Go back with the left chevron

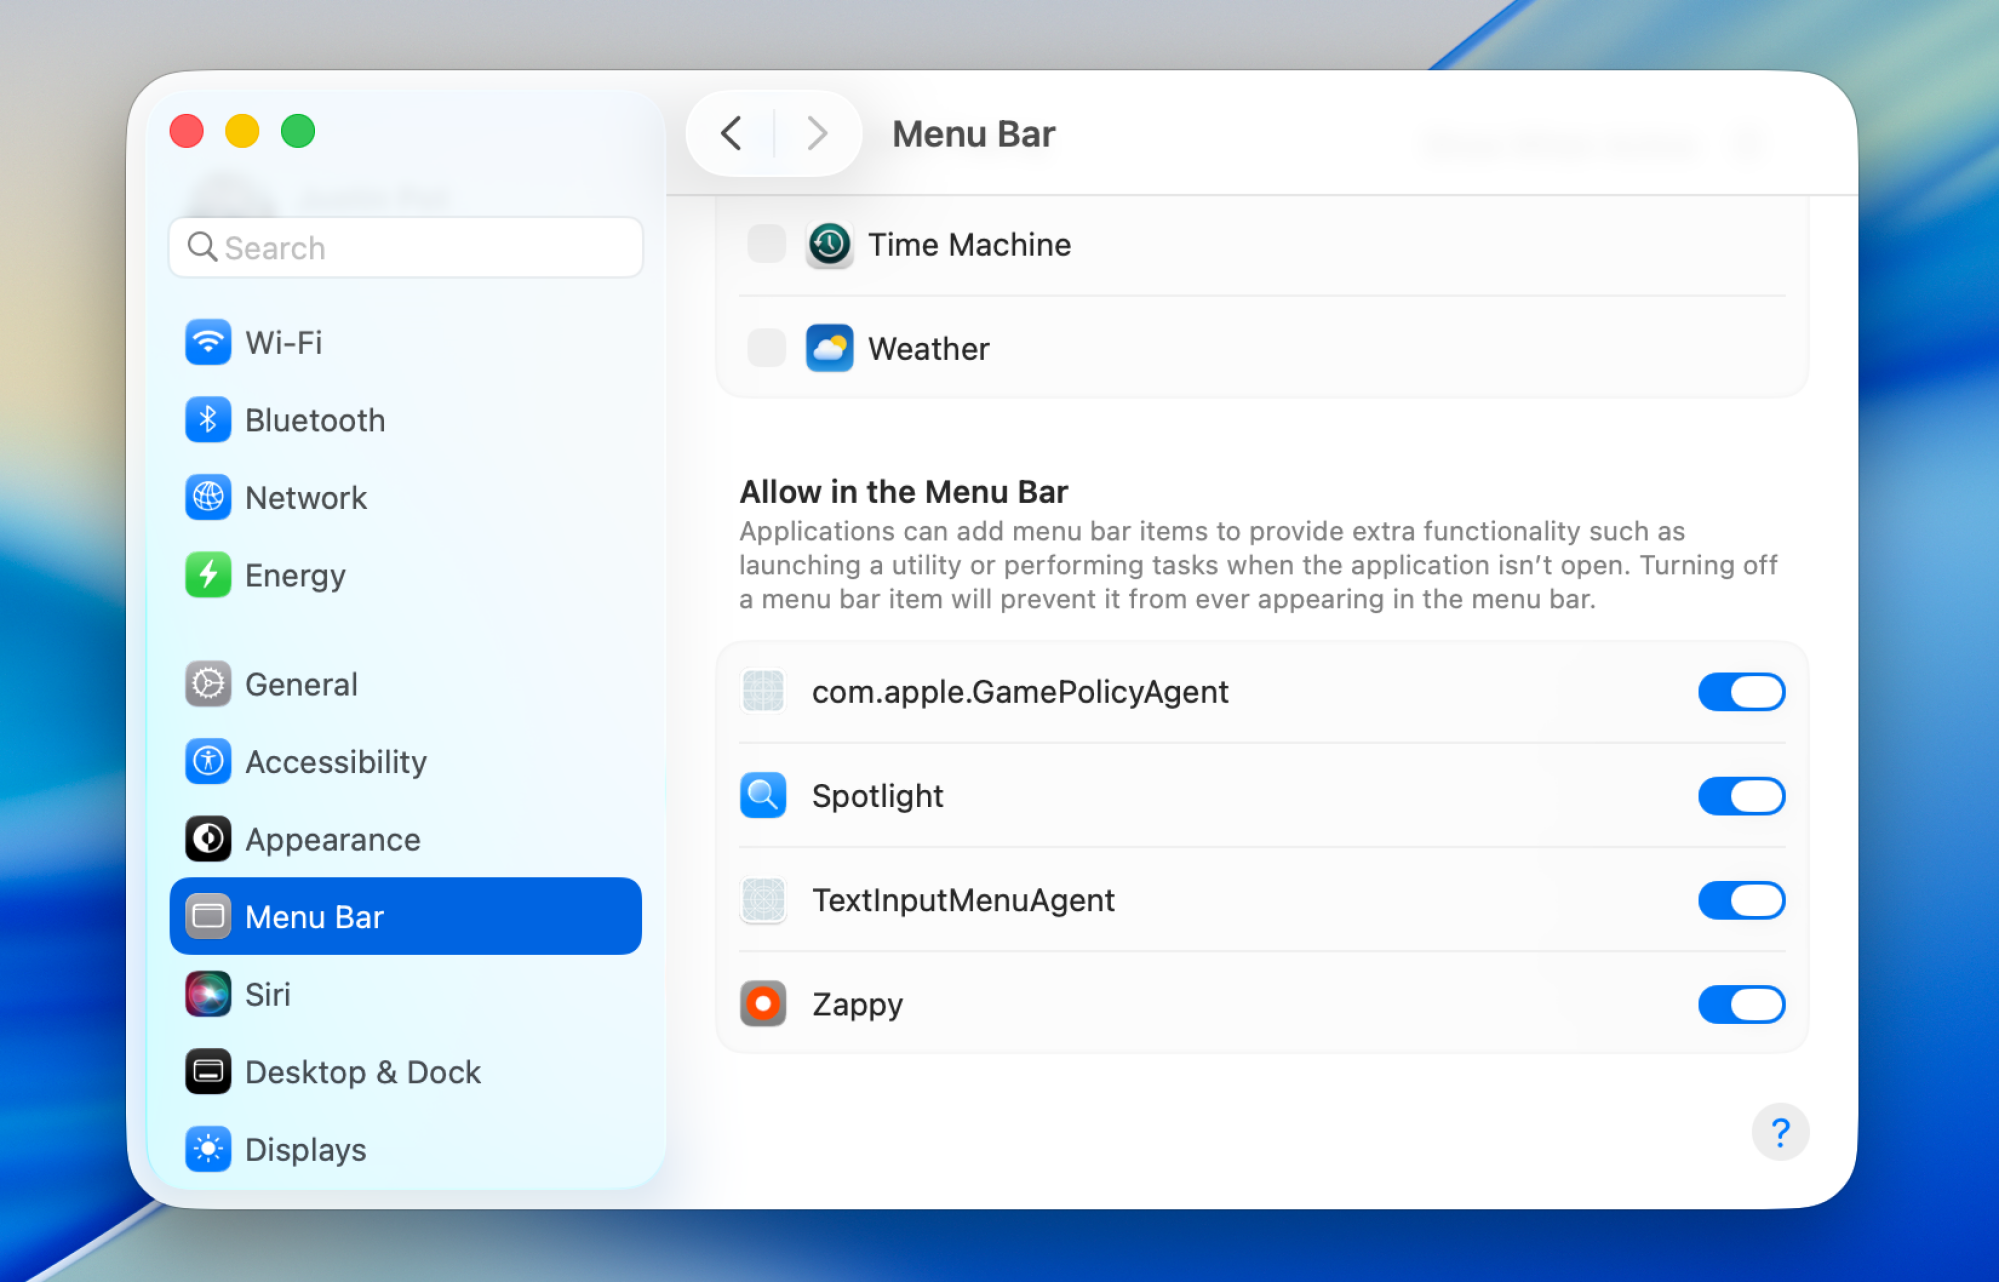point(732,133)
